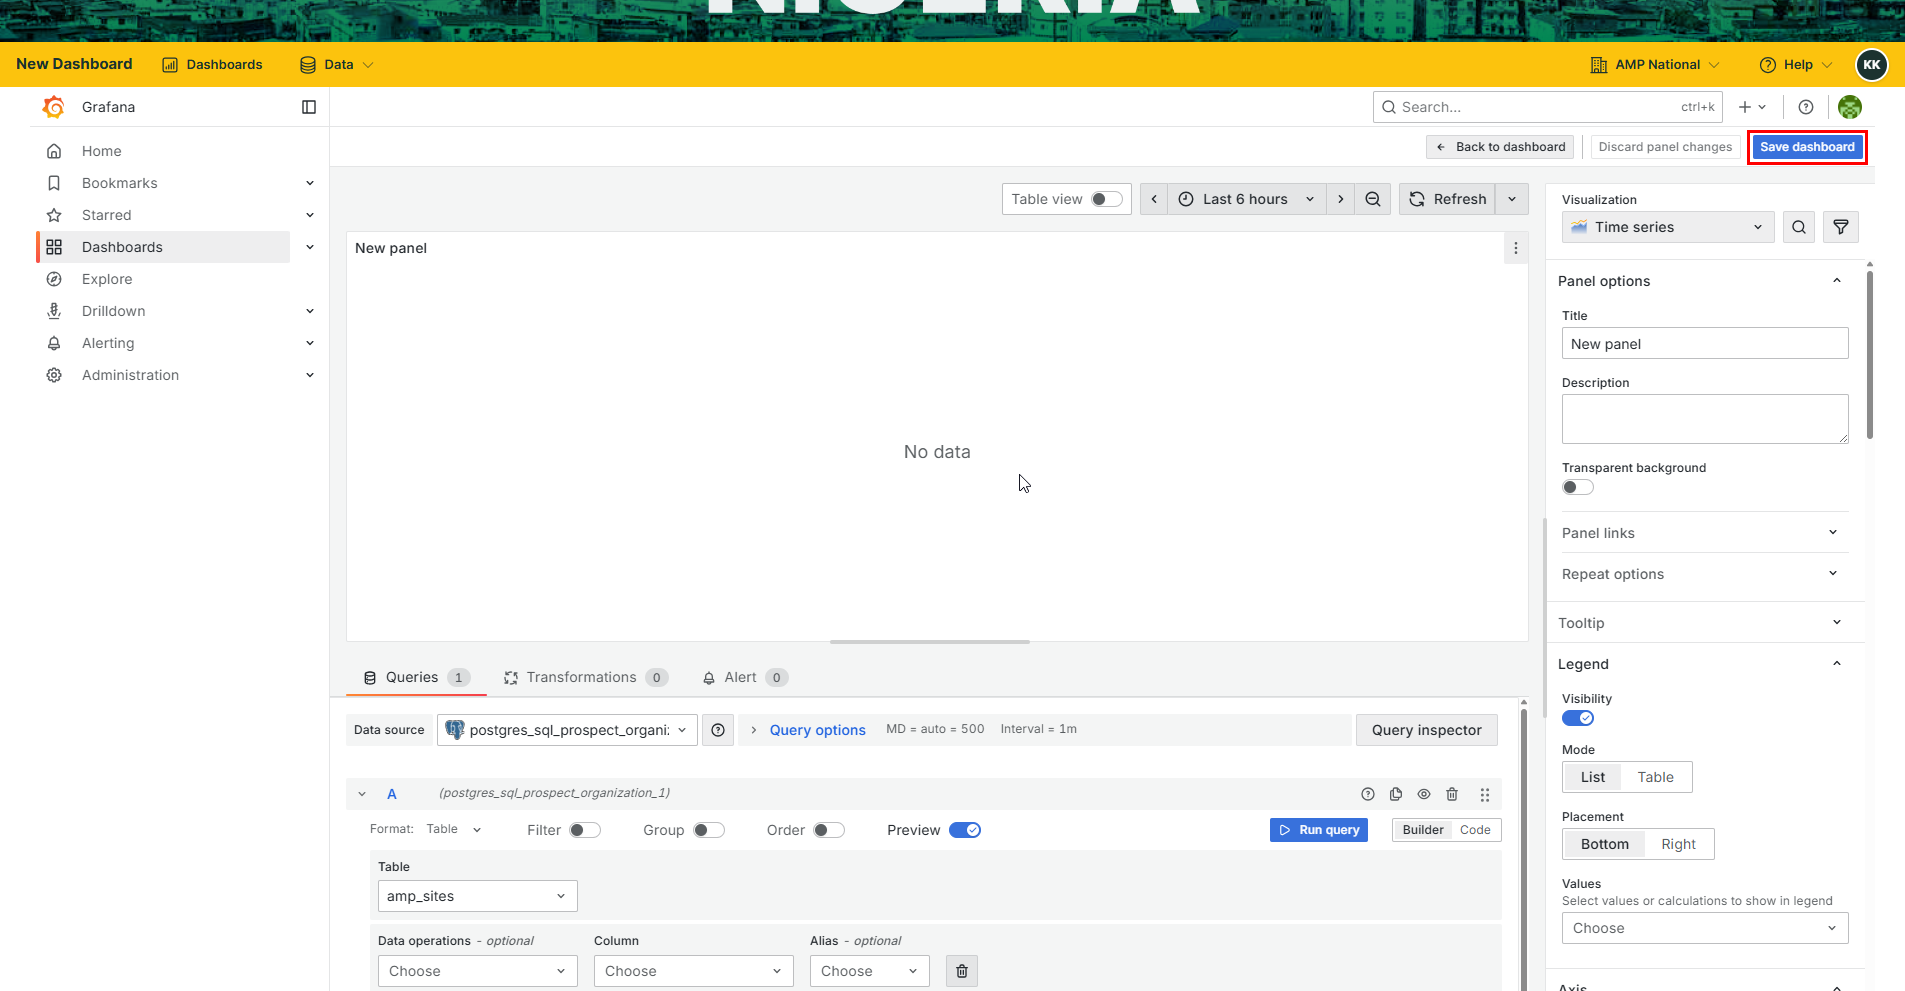Open the Query inspector
The image size is (1905, 991).
tap(1426, 730)
